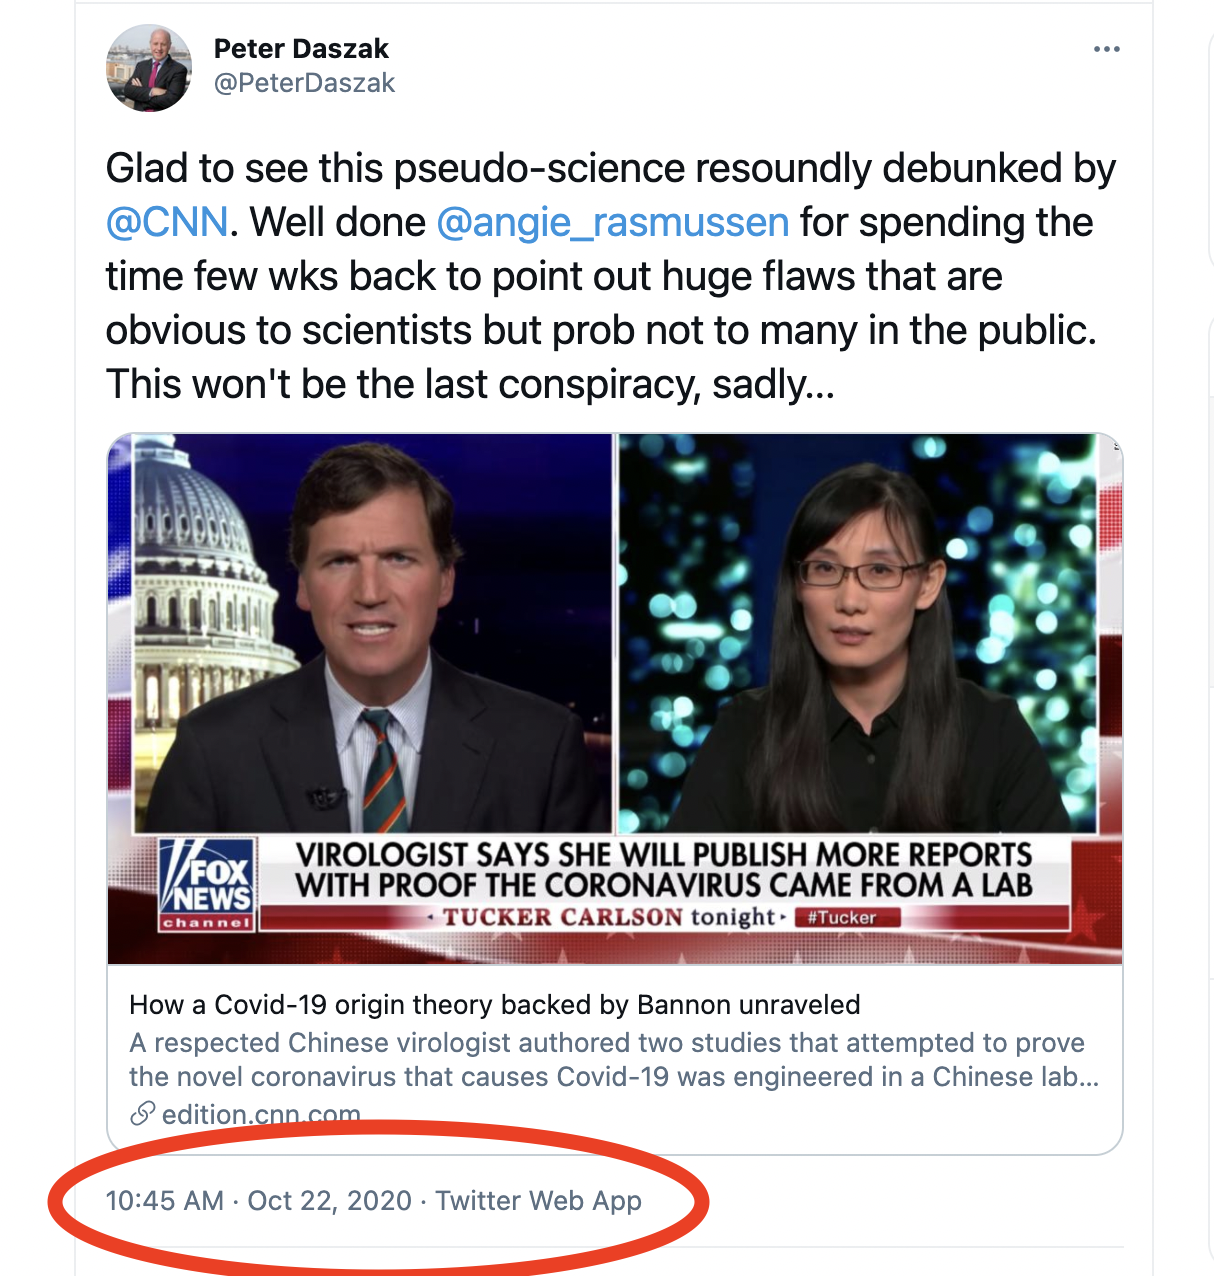Open the @PeterDaszak handle link
Image resolution: width=1214 pixels, height=1276 pixels.
point(305,83)
